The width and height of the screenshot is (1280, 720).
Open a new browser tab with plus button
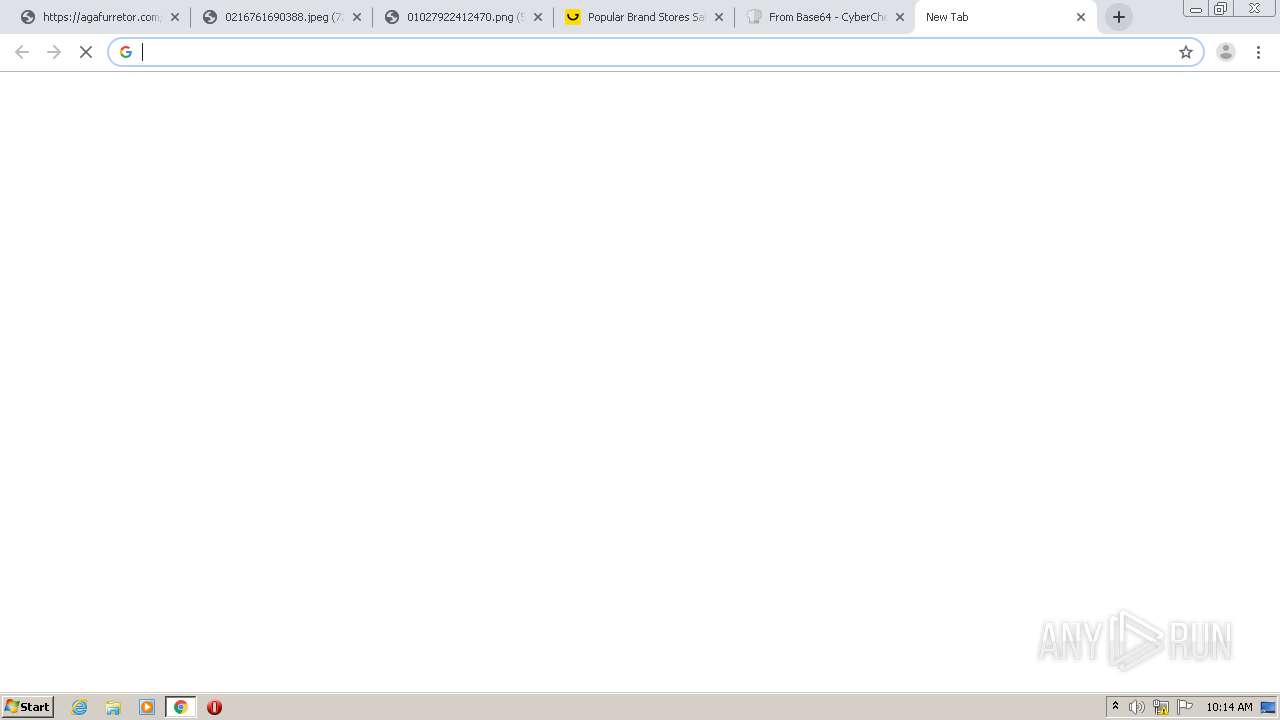click(1119, 17)
